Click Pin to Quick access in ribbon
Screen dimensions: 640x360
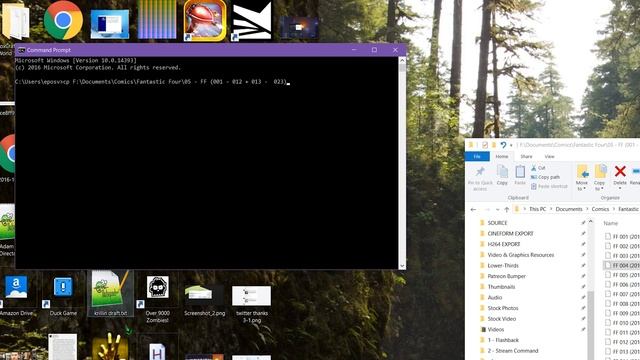point(480,178)
